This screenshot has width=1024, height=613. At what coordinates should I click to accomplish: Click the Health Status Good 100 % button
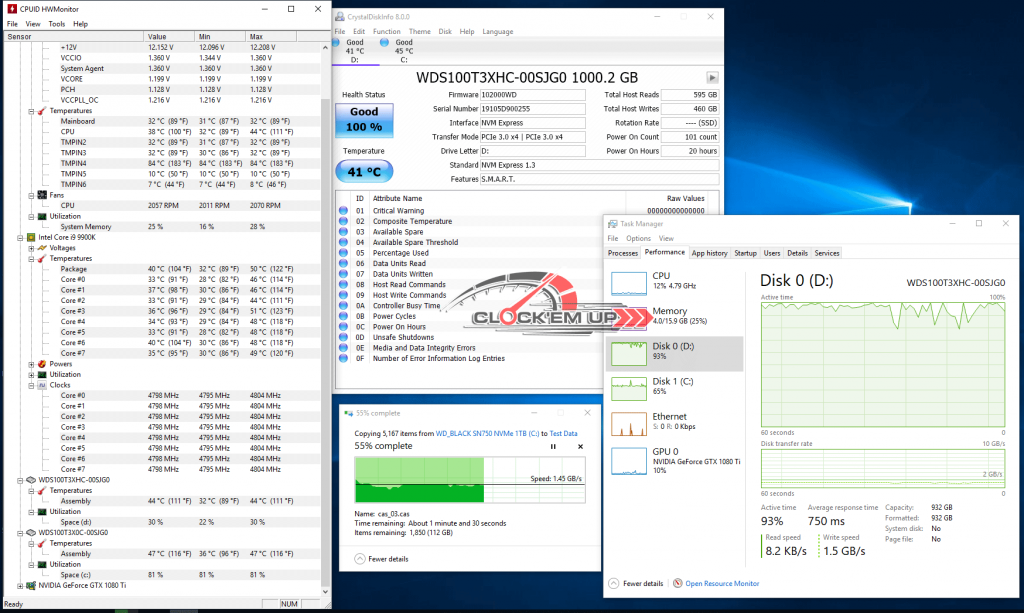pos(364,119)
